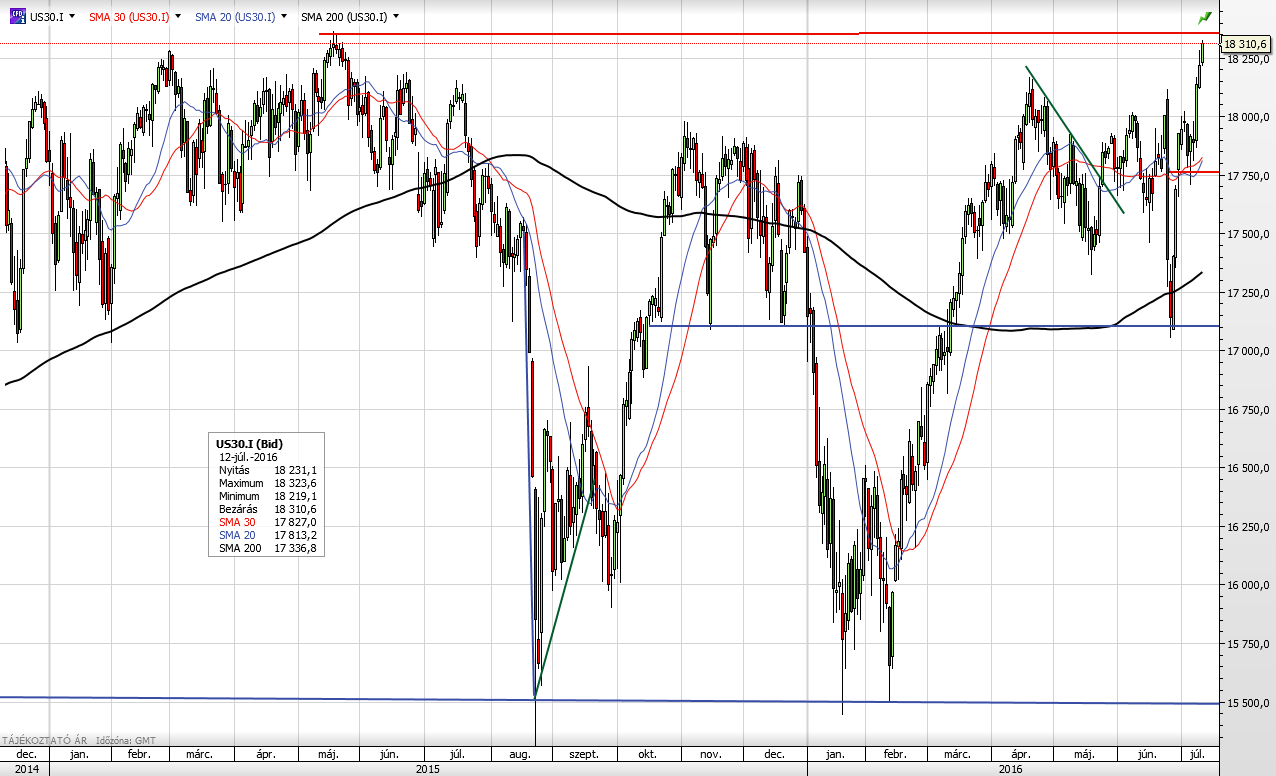Screen dimensions: 1276x776
Task: Click the SMA 200 (US30.I) black label
Action: (342, 17)
